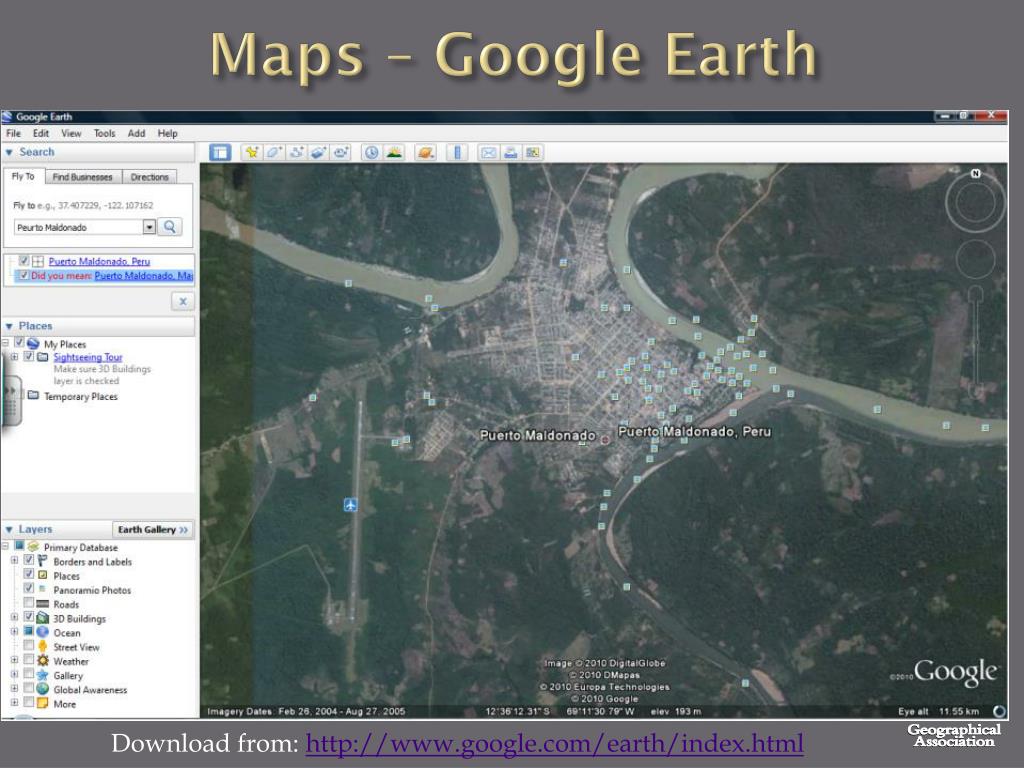The height and width of the screenshot is (768, 1024).
Task: Open the View menu
Action: click(71, 133)
